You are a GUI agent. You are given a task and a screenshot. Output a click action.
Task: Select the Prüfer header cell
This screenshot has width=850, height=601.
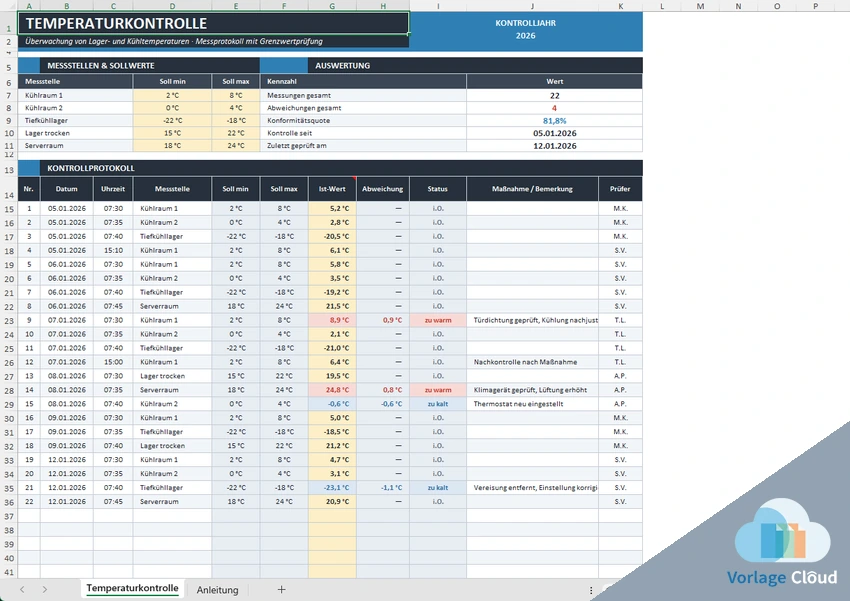620,189
